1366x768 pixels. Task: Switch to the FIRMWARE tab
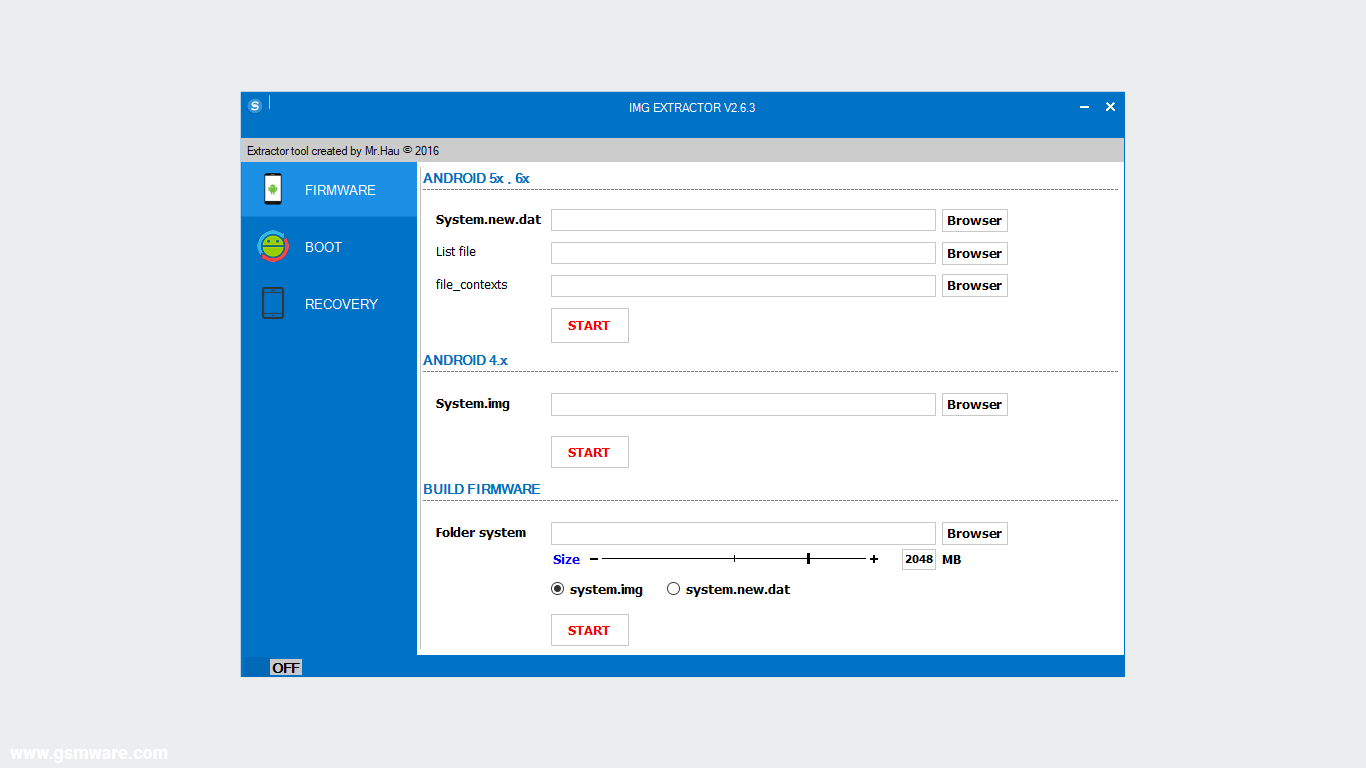click(338, 189)
